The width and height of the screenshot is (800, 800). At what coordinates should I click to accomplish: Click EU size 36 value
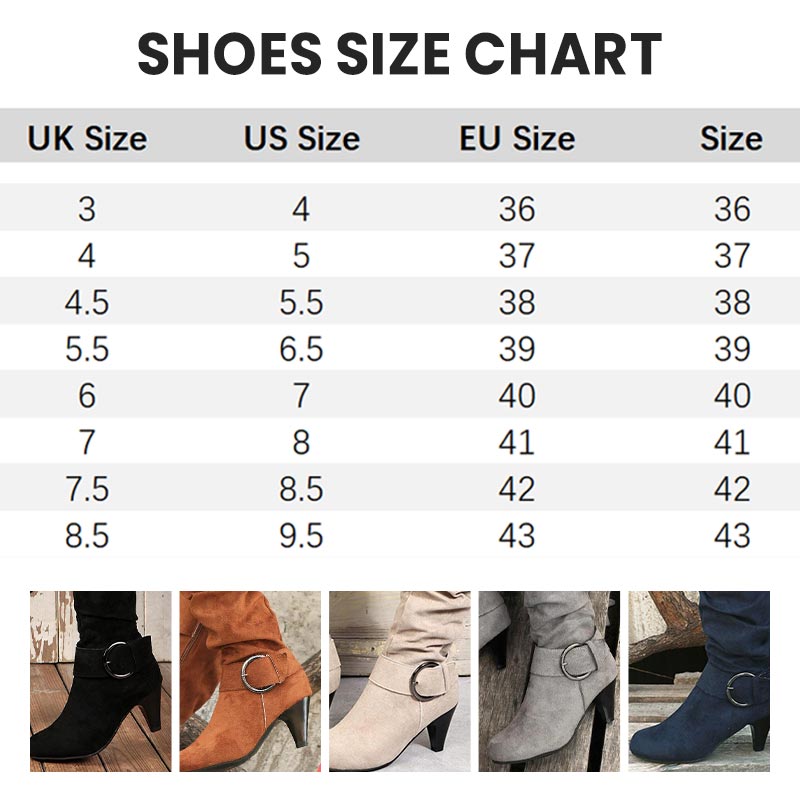tap(517, 209)
